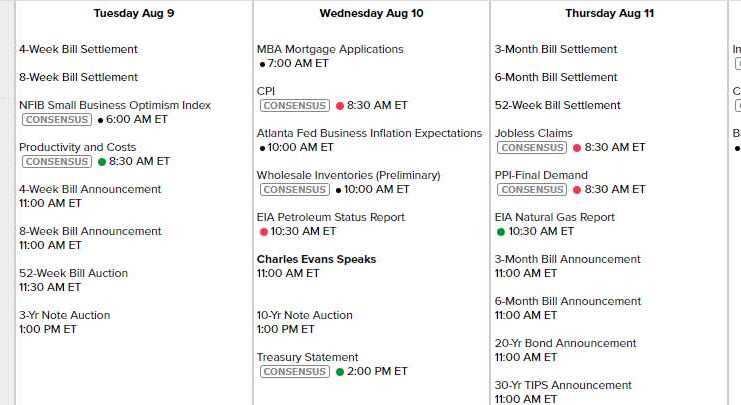Click CONSENSUS badge under Wholesale Inventories

click(x=294, y=189)
